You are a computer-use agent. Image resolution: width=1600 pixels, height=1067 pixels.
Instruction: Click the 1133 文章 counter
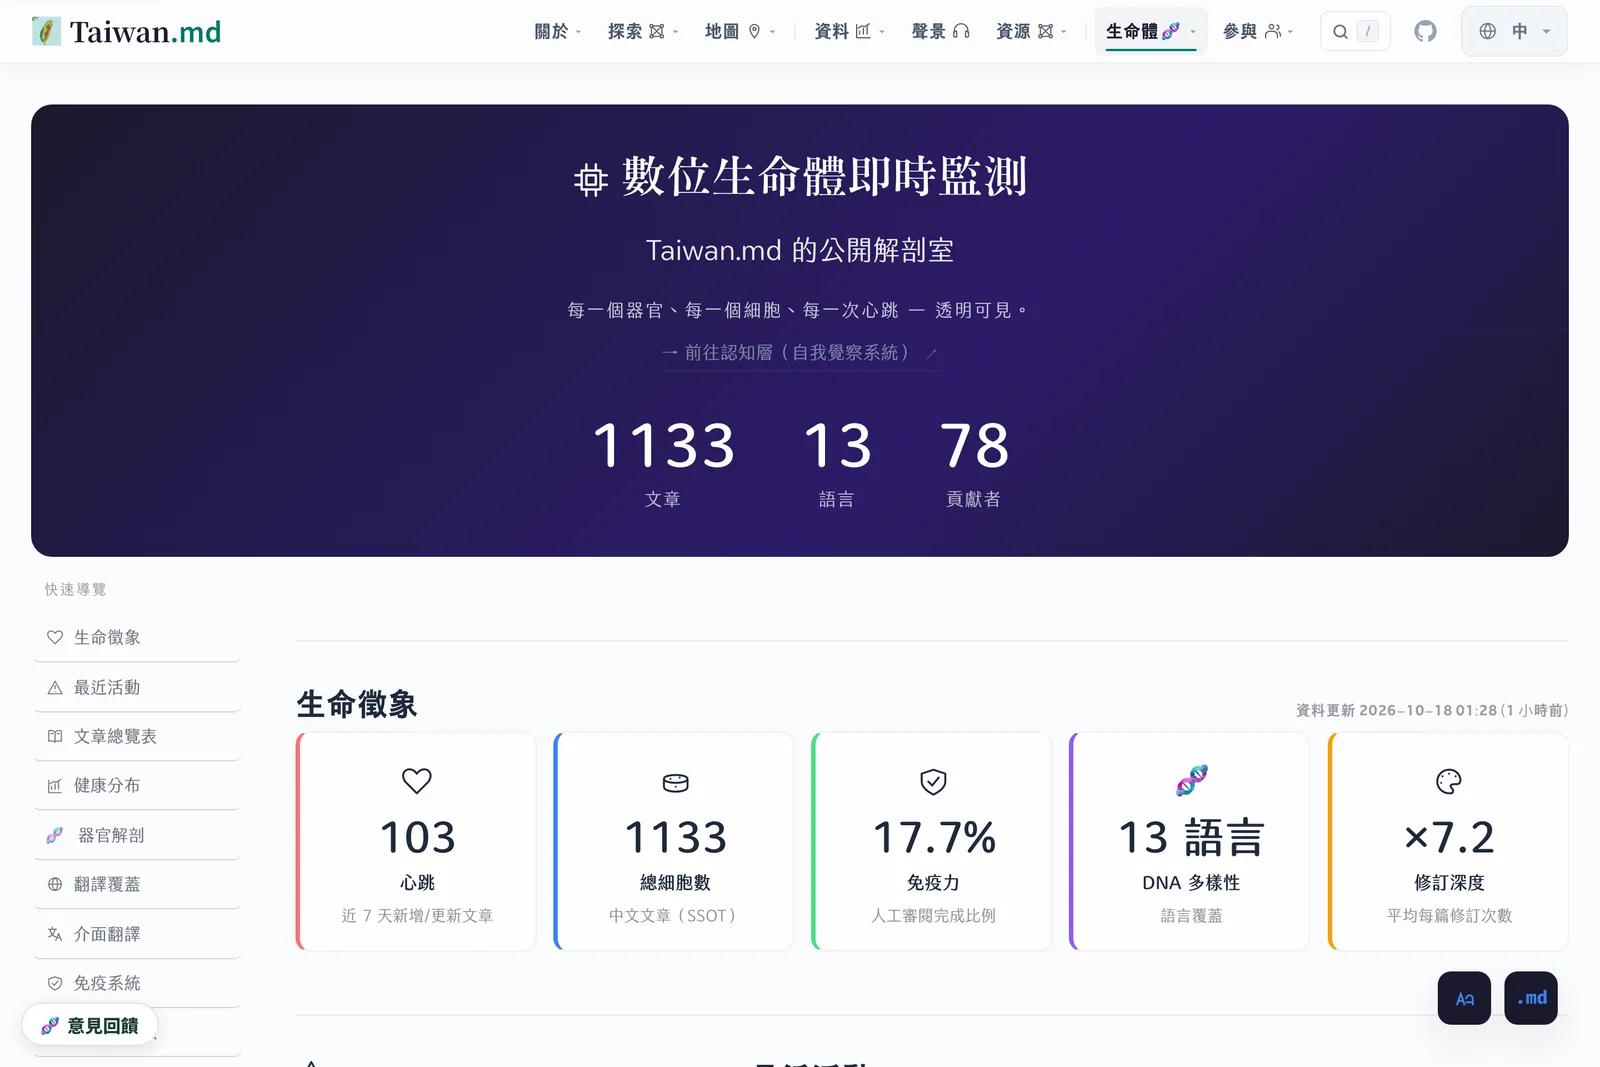(x=663, y=463)
